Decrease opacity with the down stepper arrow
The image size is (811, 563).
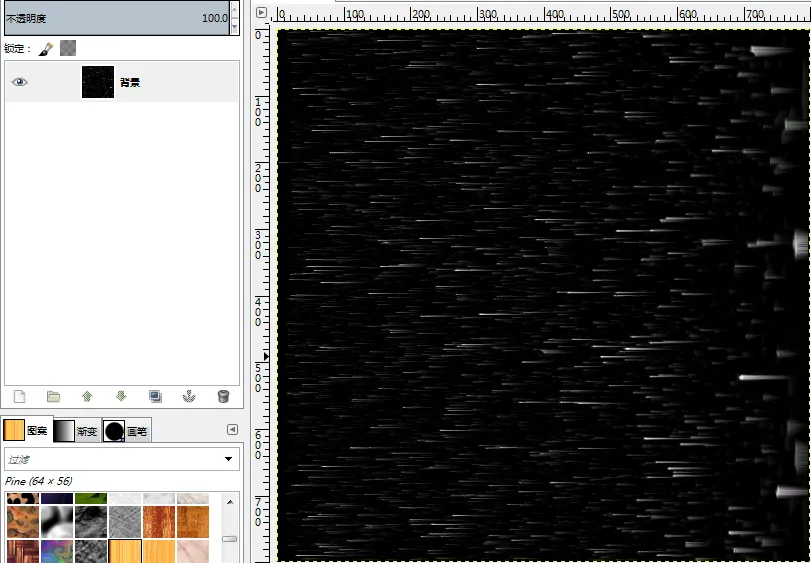pos(235,26)
